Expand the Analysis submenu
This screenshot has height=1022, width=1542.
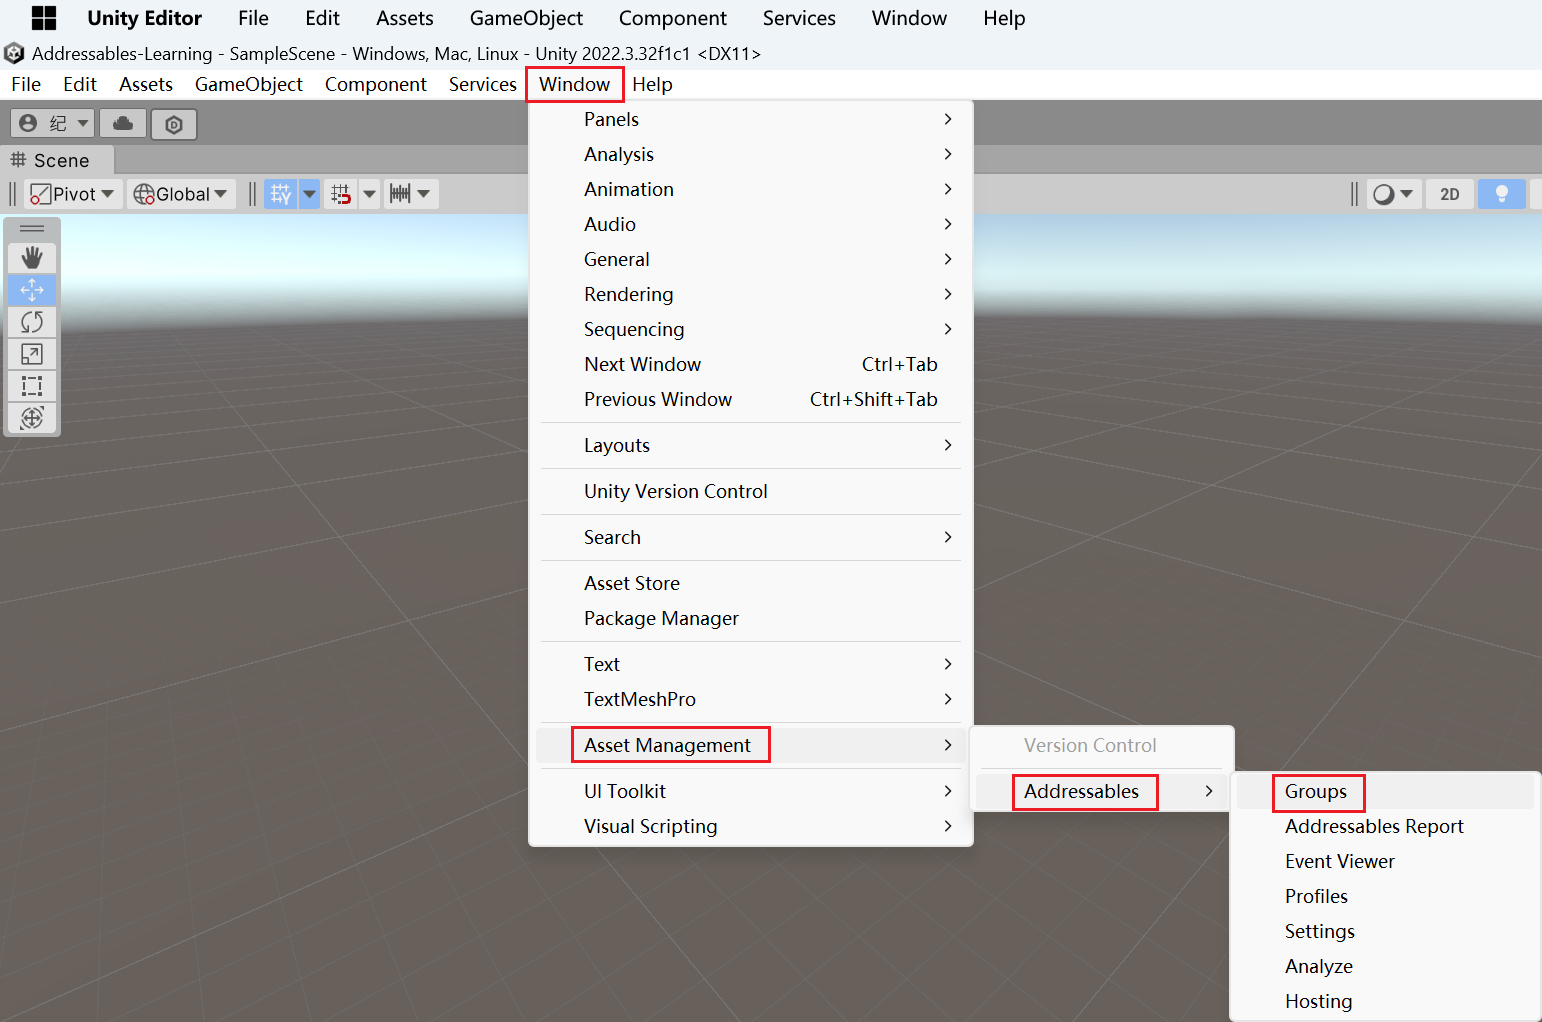750,154
